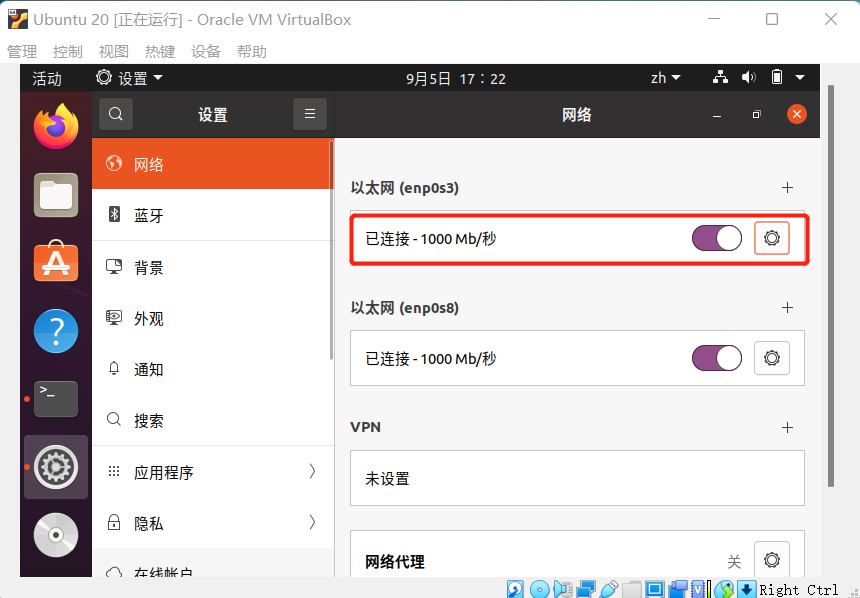860x598 pixels.
Task: Launch Ubuntu Software from the dock
Action: (x=56, y=262)
